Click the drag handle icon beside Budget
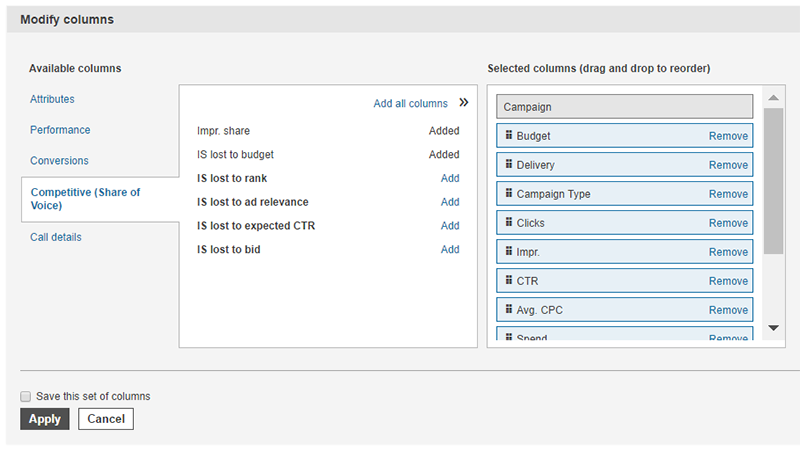 508,135
